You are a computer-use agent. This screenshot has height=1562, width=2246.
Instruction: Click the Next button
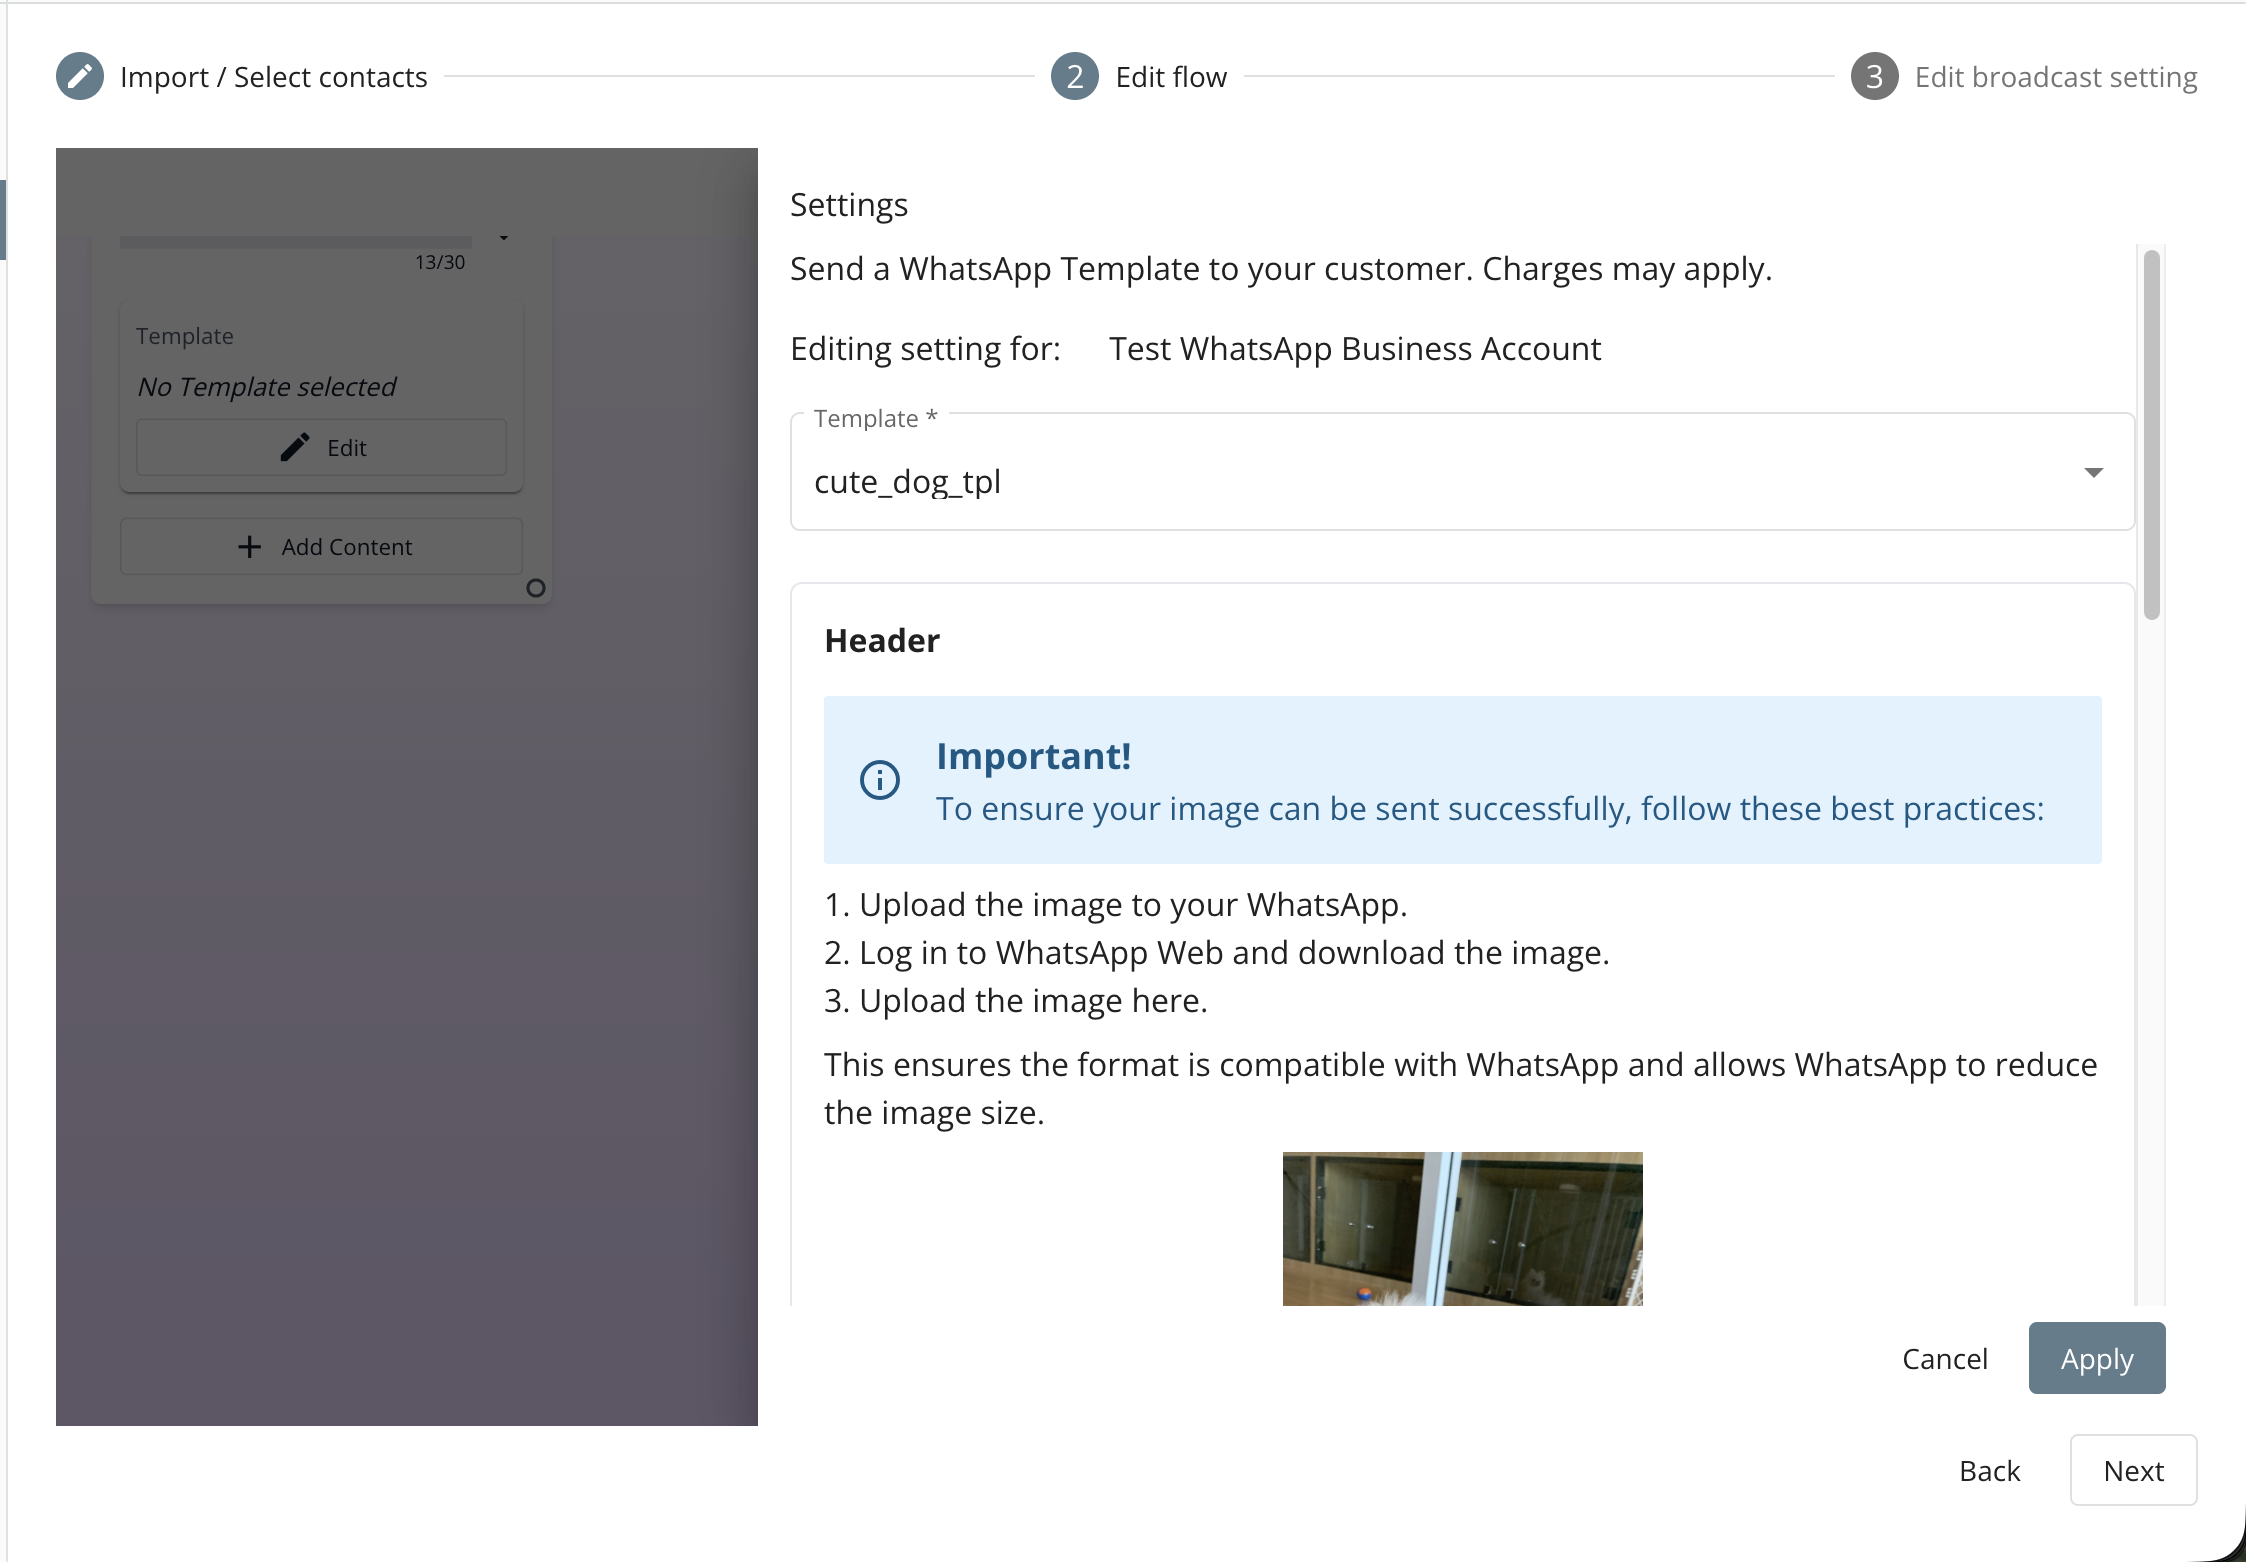tap(2133, 1470)
